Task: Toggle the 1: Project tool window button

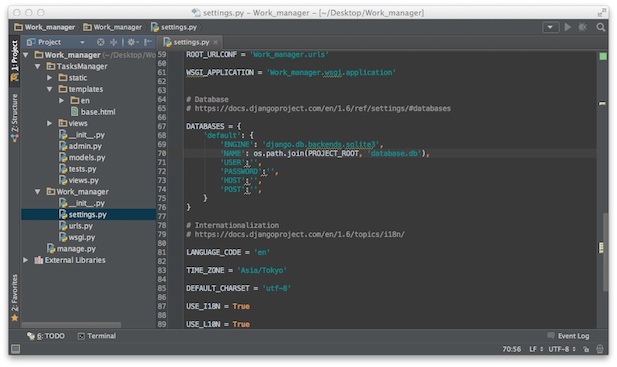Action: [x=15, y=60]
